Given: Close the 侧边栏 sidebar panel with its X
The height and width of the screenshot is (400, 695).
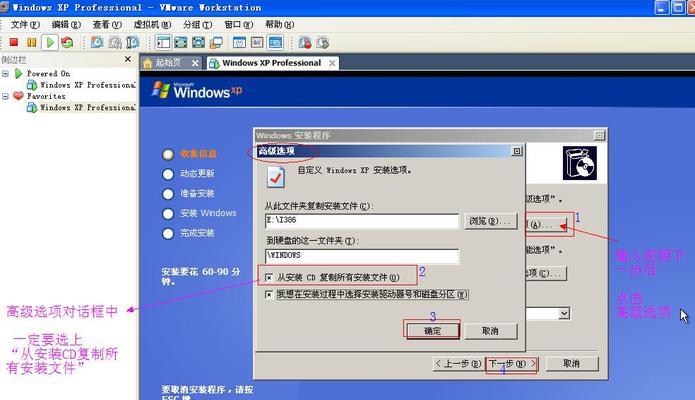Looking at the screenshot, I should (x=128, y=59).
